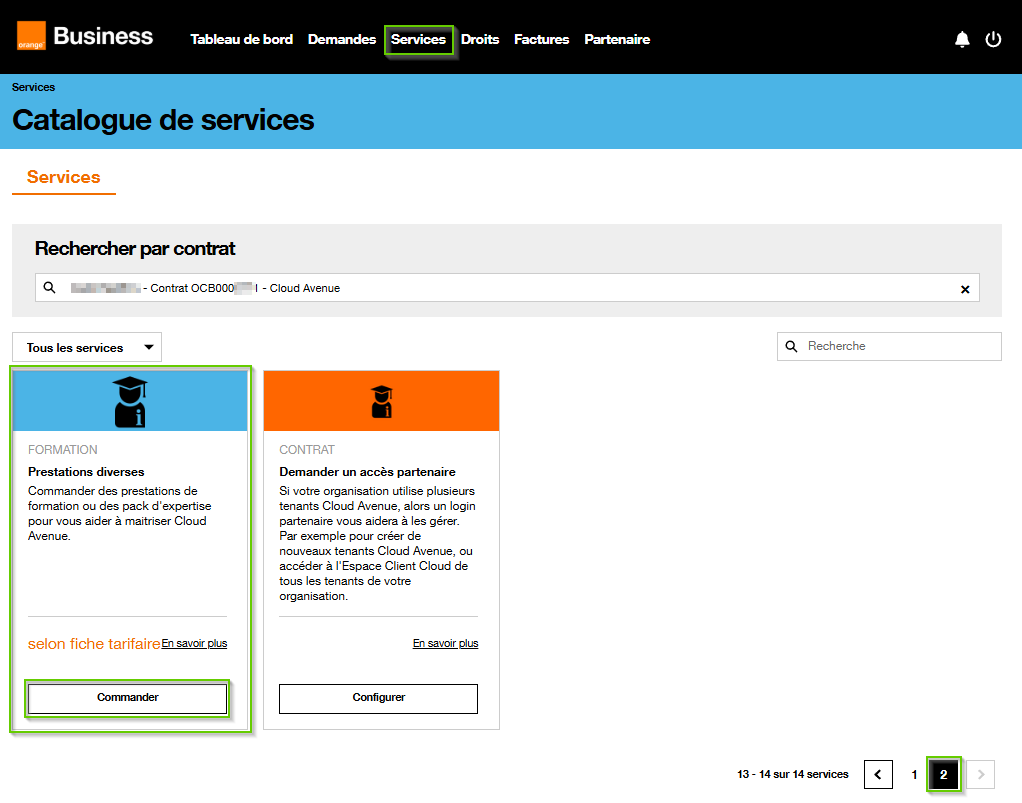Click the Catalogue de services heading

point(164,120)
